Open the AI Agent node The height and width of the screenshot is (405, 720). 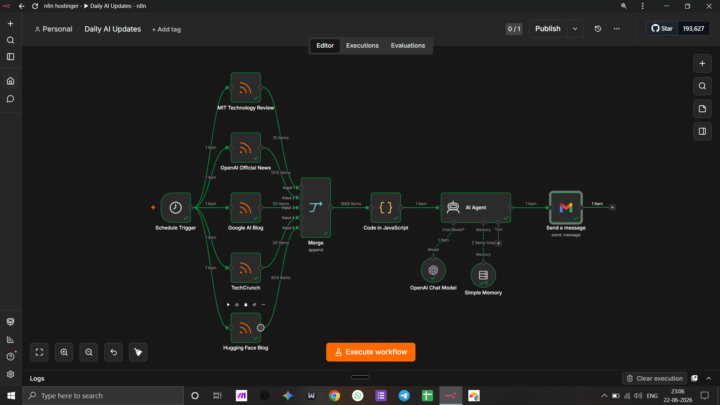[x=476, y=208]
